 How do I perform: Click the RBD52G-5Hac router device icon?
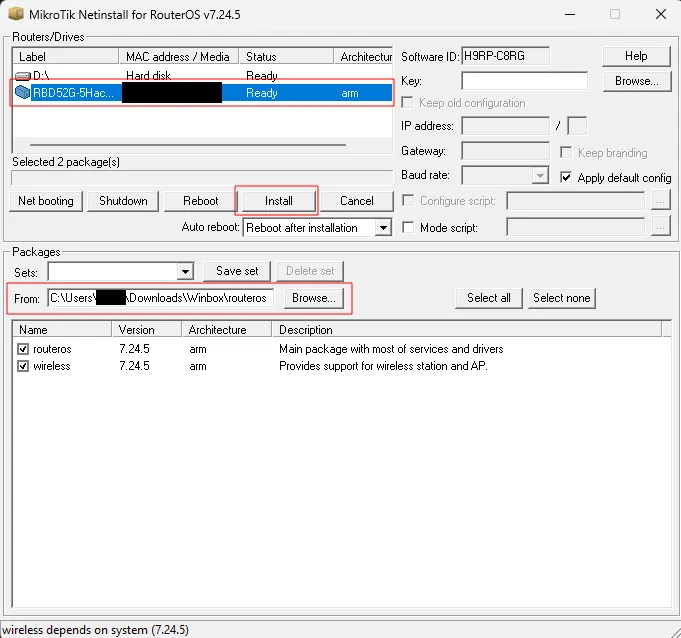23,93
